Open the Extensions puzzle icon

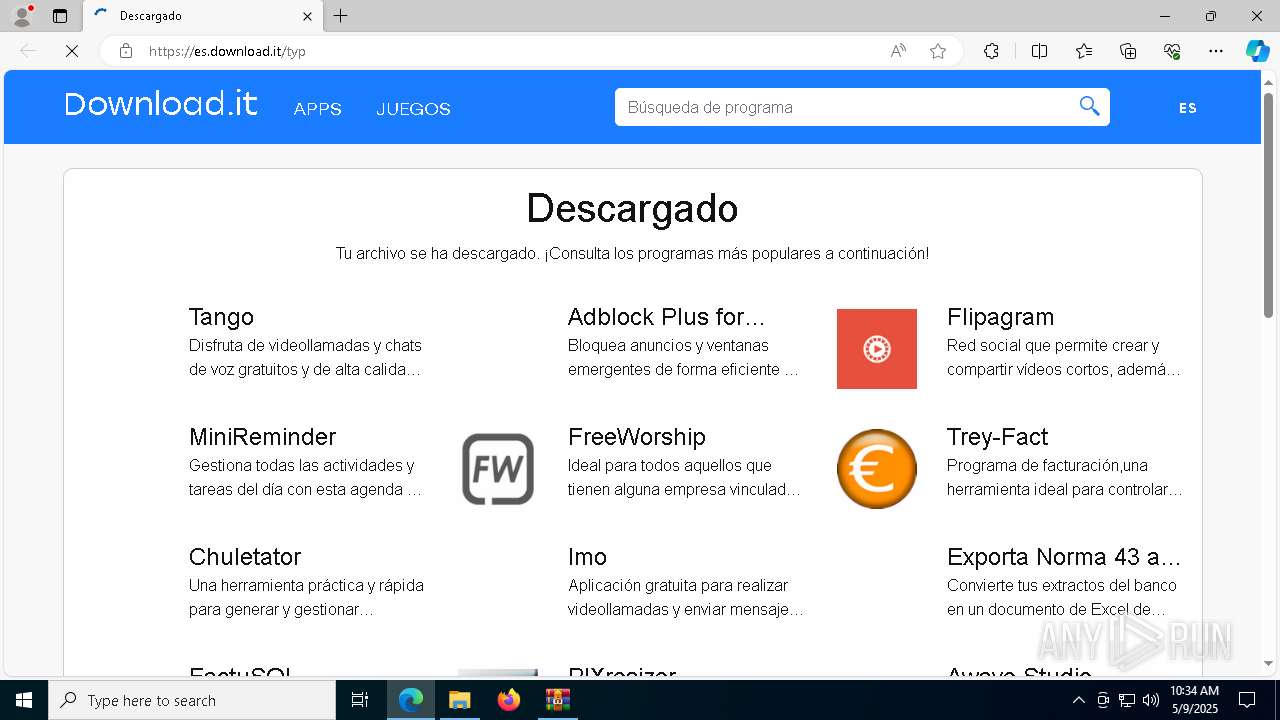[x=991, y=51]
